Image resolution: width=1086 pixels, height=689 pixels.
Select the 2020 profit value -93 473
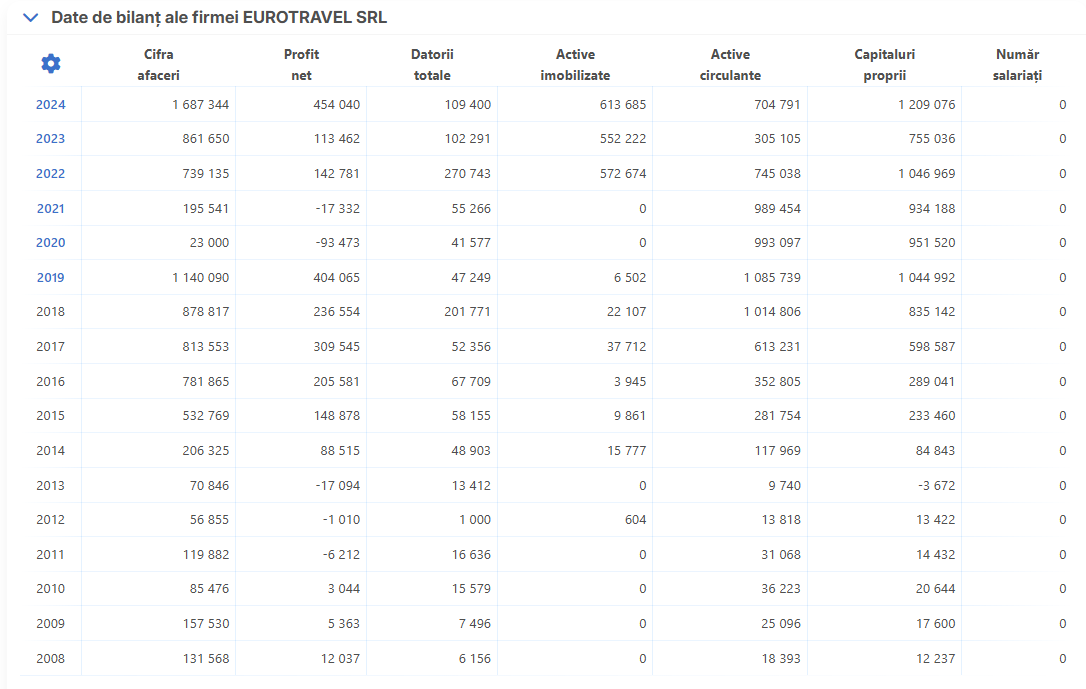coord(338,243)
